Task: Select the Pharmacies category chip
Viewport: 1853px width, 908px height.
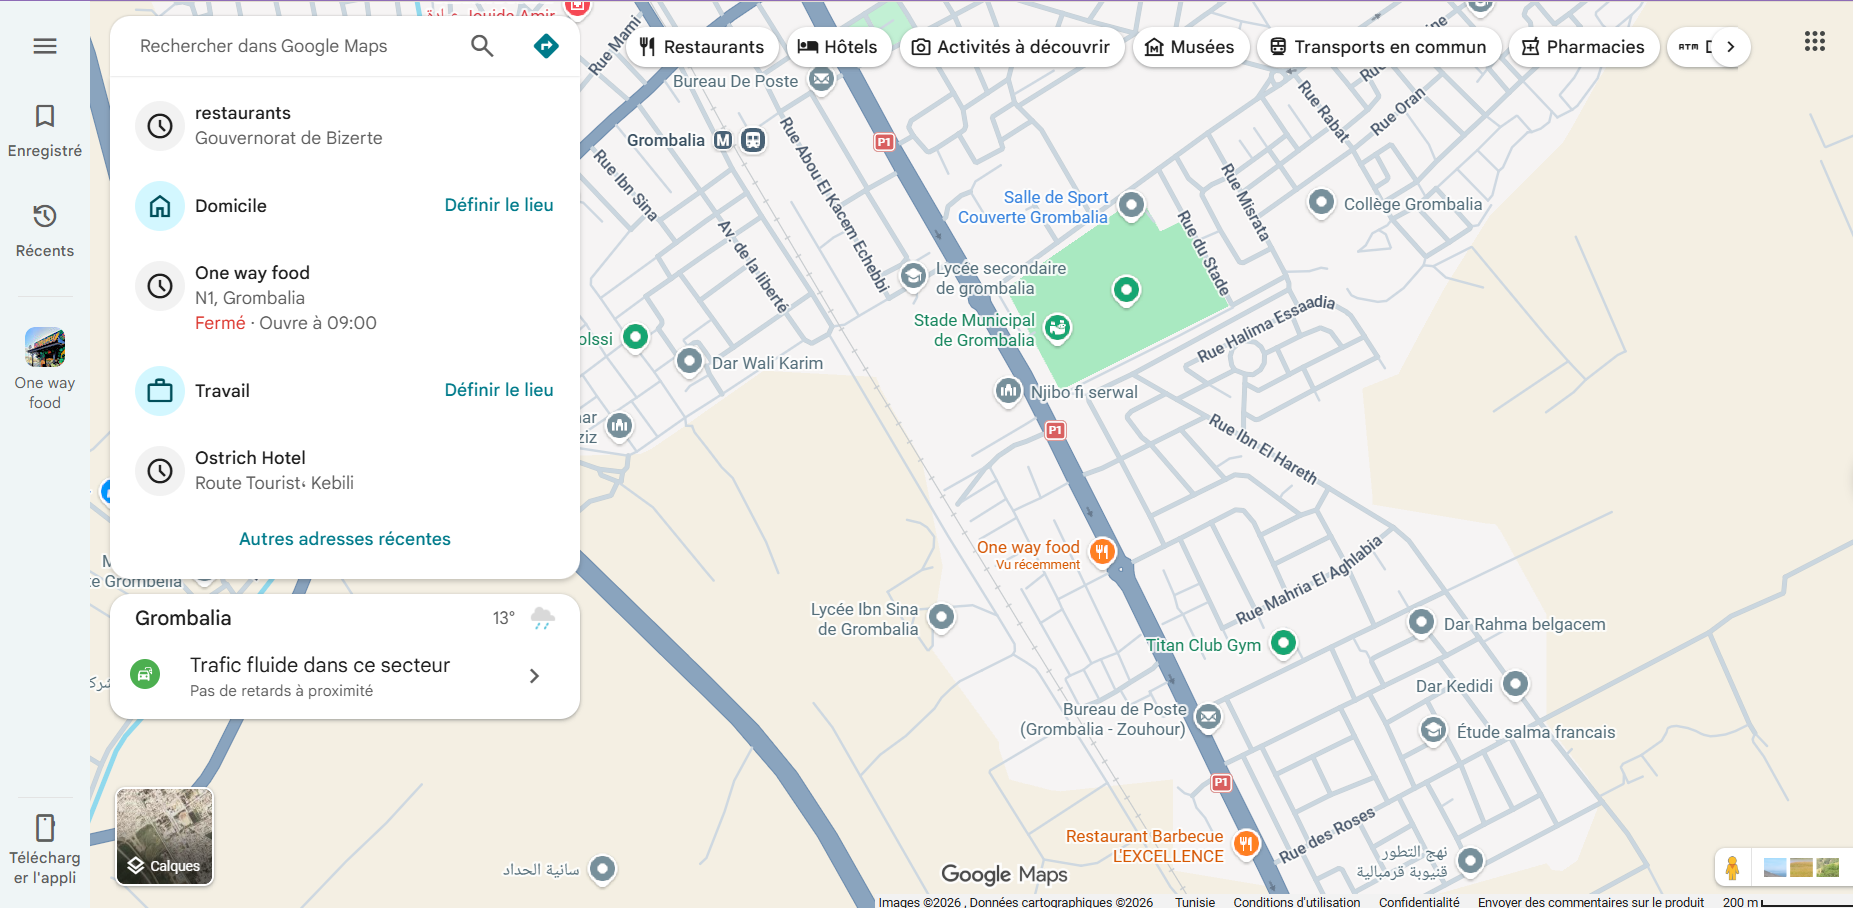Action: pos(1583,47)
